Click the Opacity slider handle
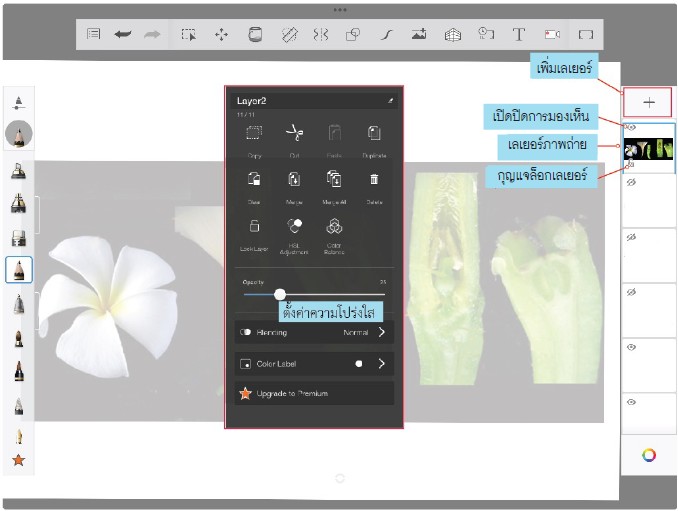 [280, 294]
